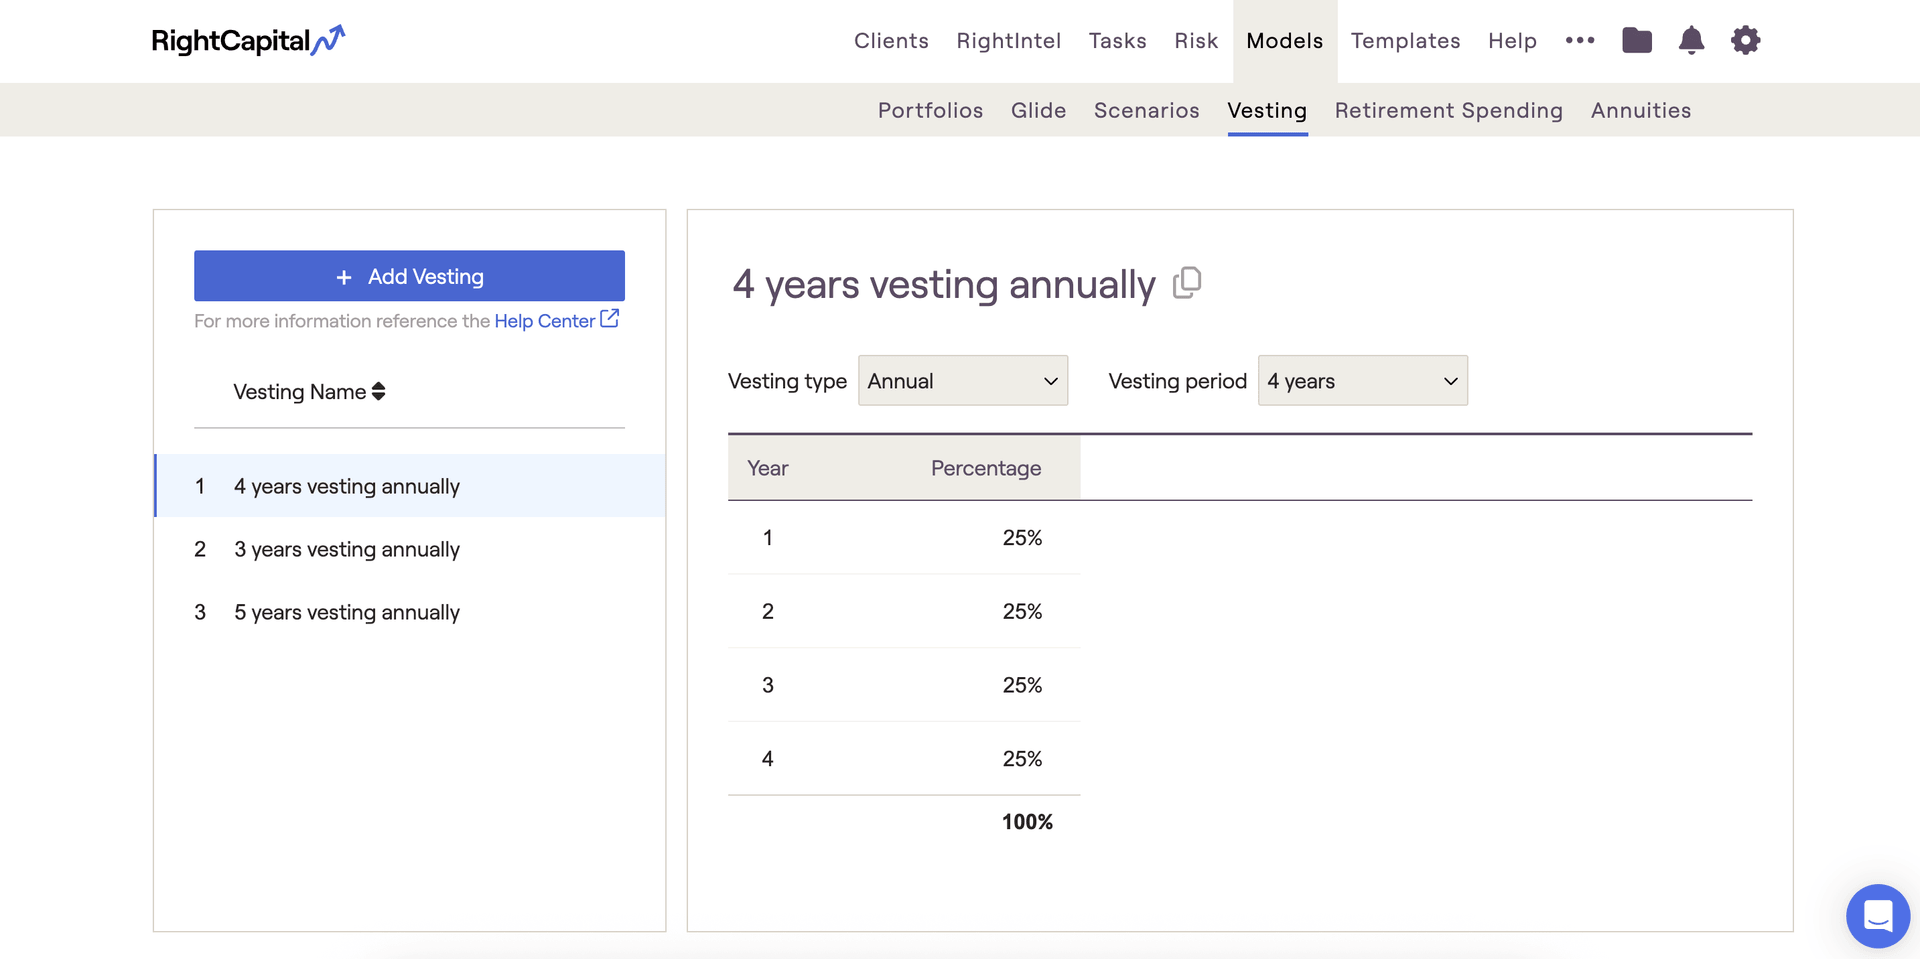
Task: Select the Models menu
Action: point(1285,41)
